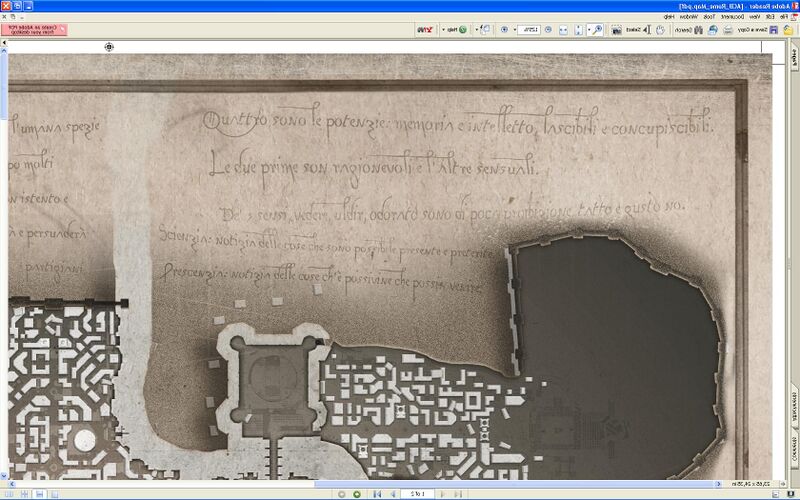Click the Select text button label

(x=633, y=30)
